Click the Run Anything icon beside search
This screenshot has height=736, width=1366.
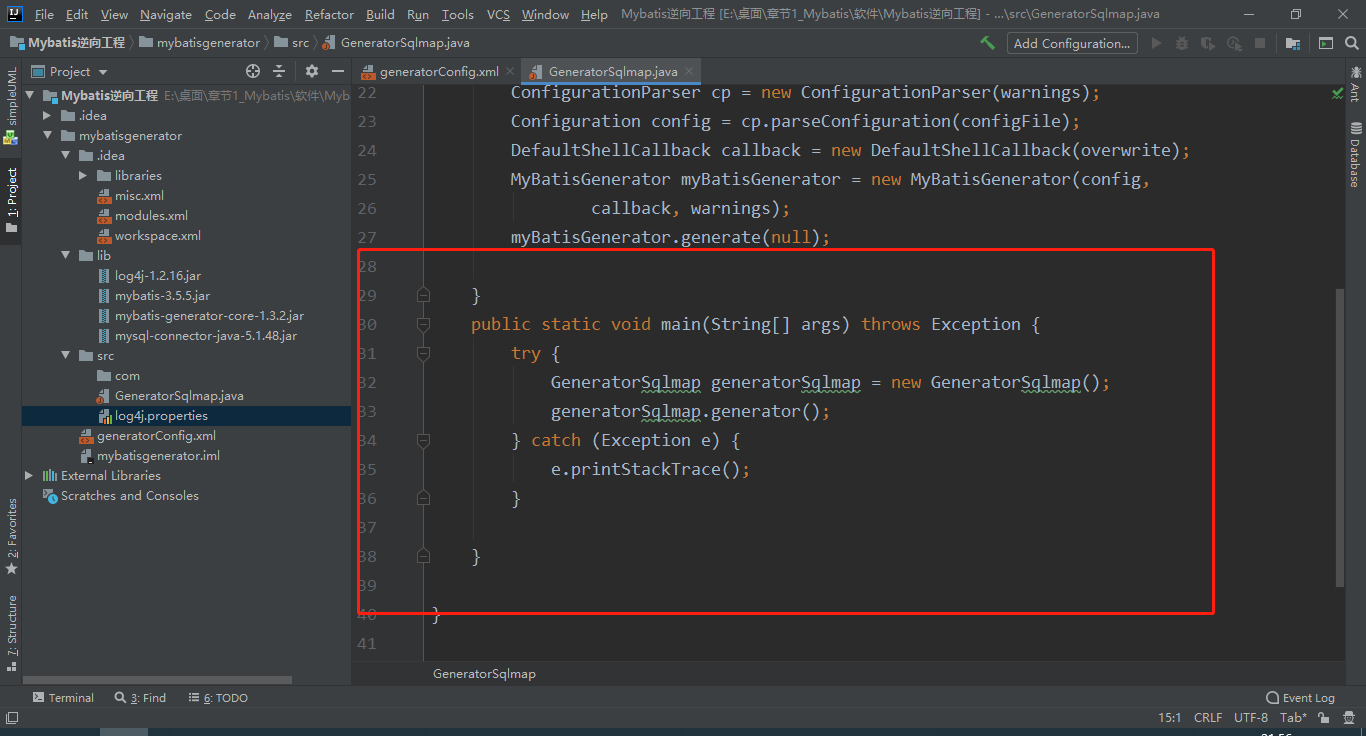(x=1326, y=43)
